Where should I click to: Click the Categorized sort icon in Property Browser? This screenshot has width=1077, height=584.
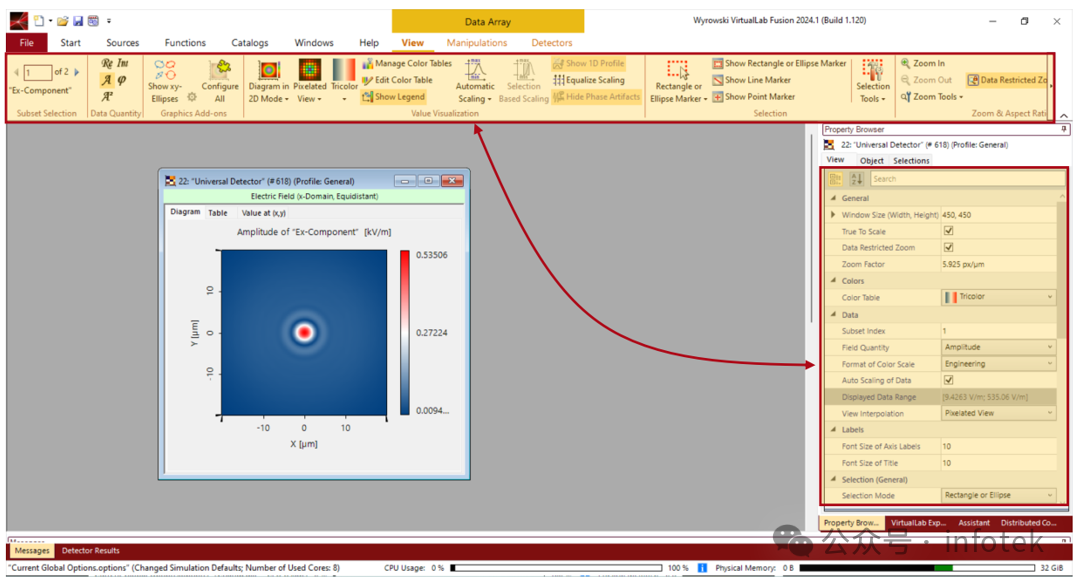point(835,179)
